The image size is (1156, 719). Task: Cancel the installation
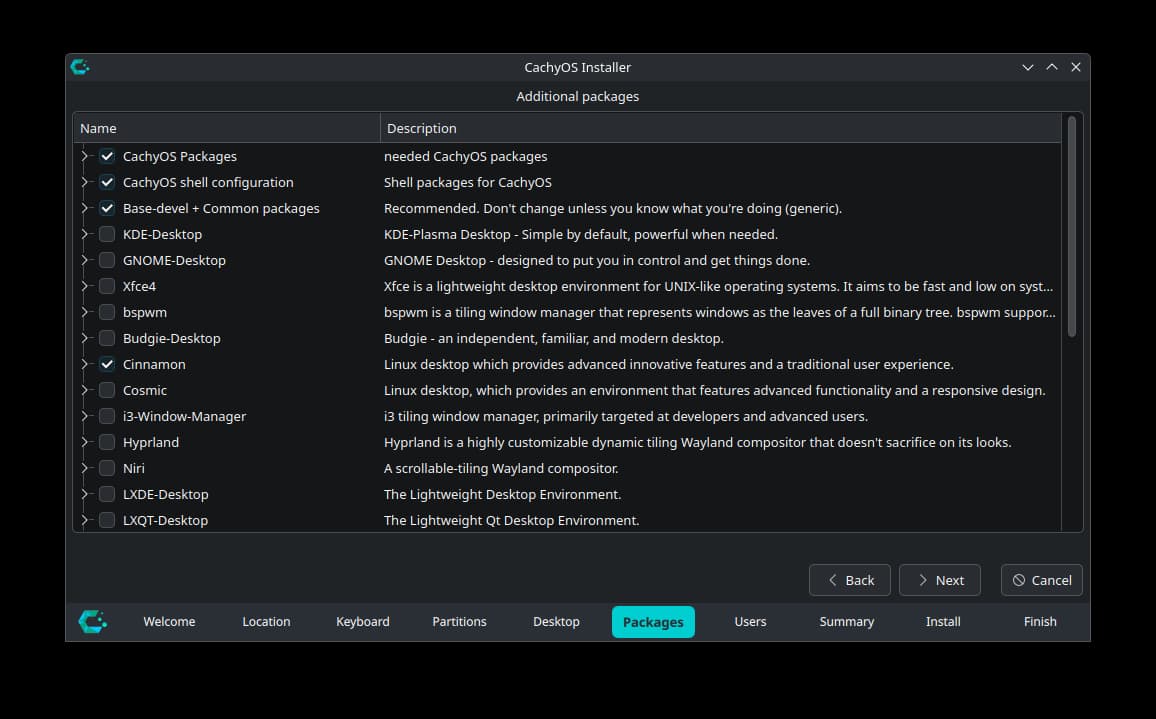click(1042, 580)
